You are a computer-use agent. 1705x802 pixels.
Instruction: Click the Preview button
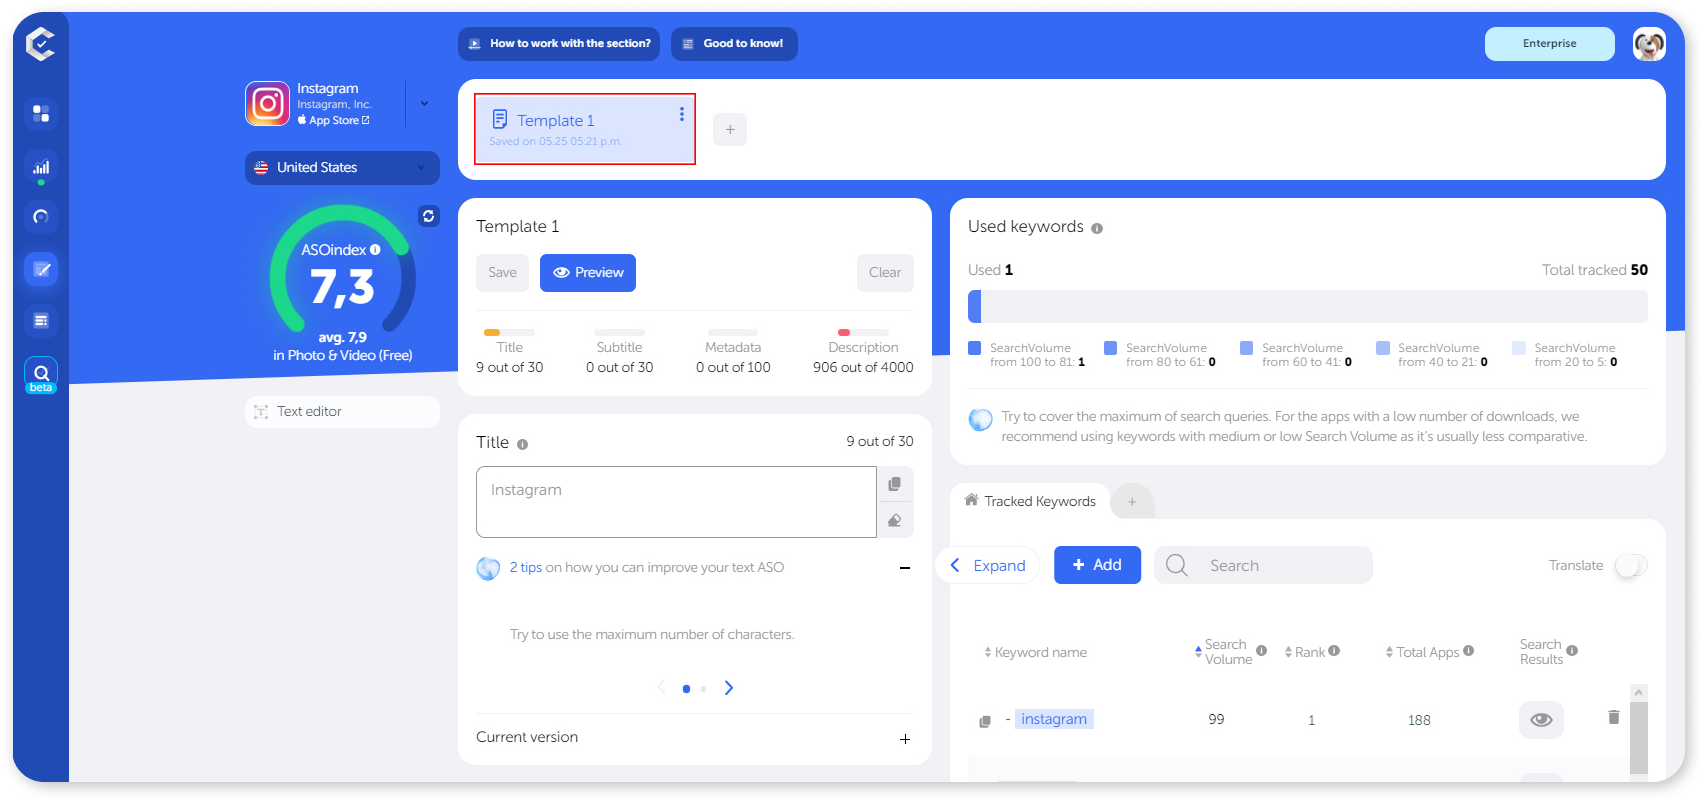coord(588,273)
